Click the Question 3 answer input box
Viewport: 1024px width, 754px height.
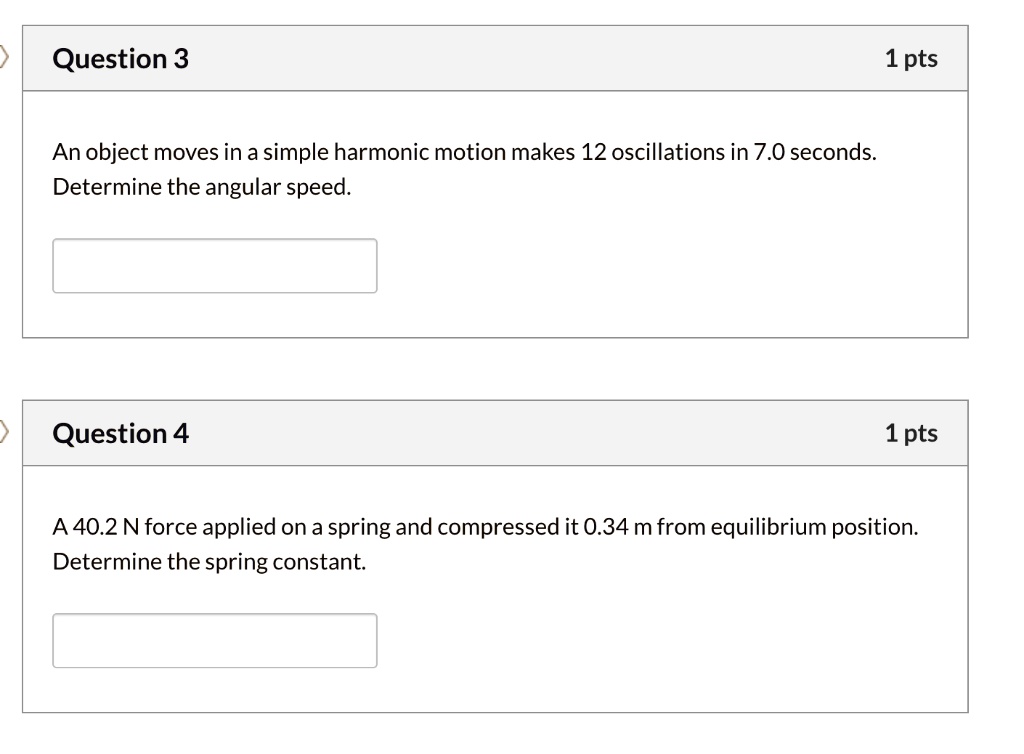[x=215, y=266]
